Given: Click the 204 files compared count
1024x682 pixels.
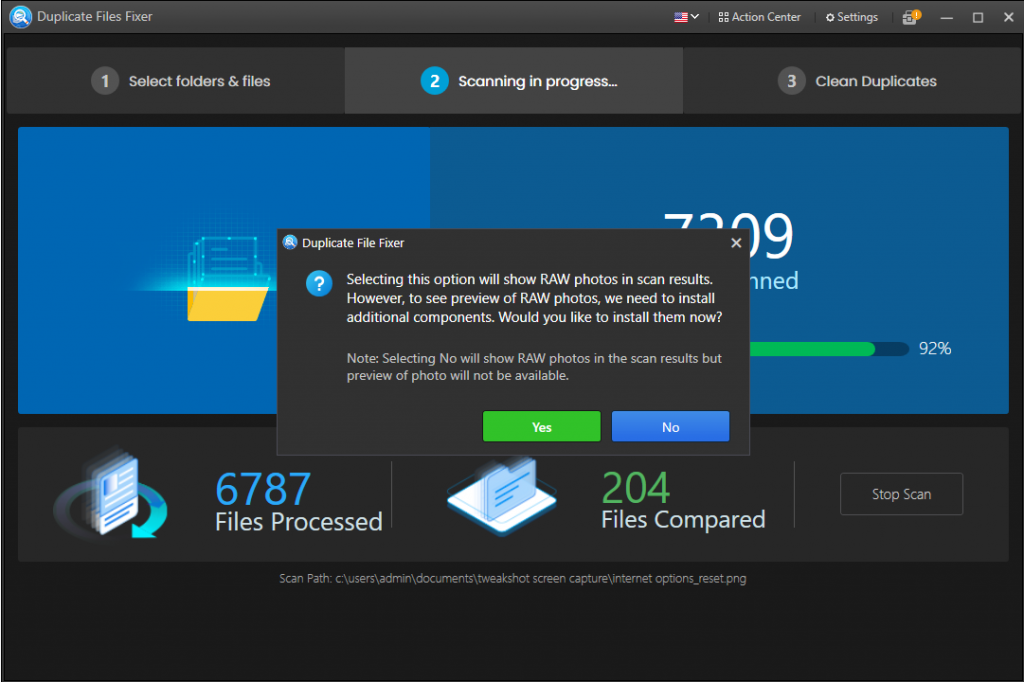Looking at the screenshot, I should (635, 487).
